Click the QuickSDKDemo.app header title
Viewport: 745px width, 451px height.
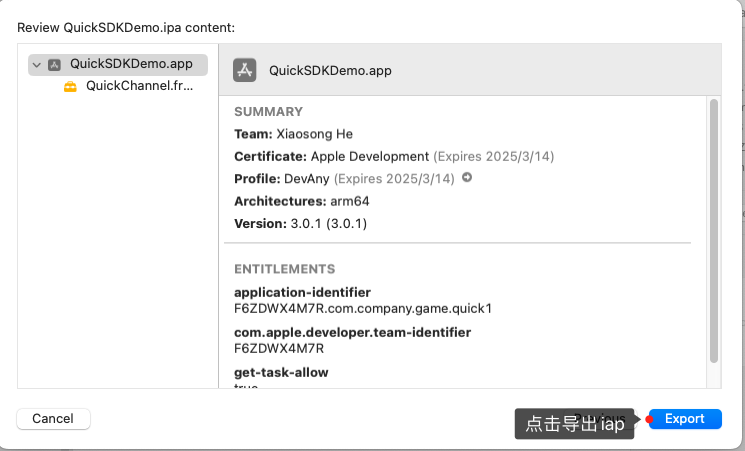330,71
